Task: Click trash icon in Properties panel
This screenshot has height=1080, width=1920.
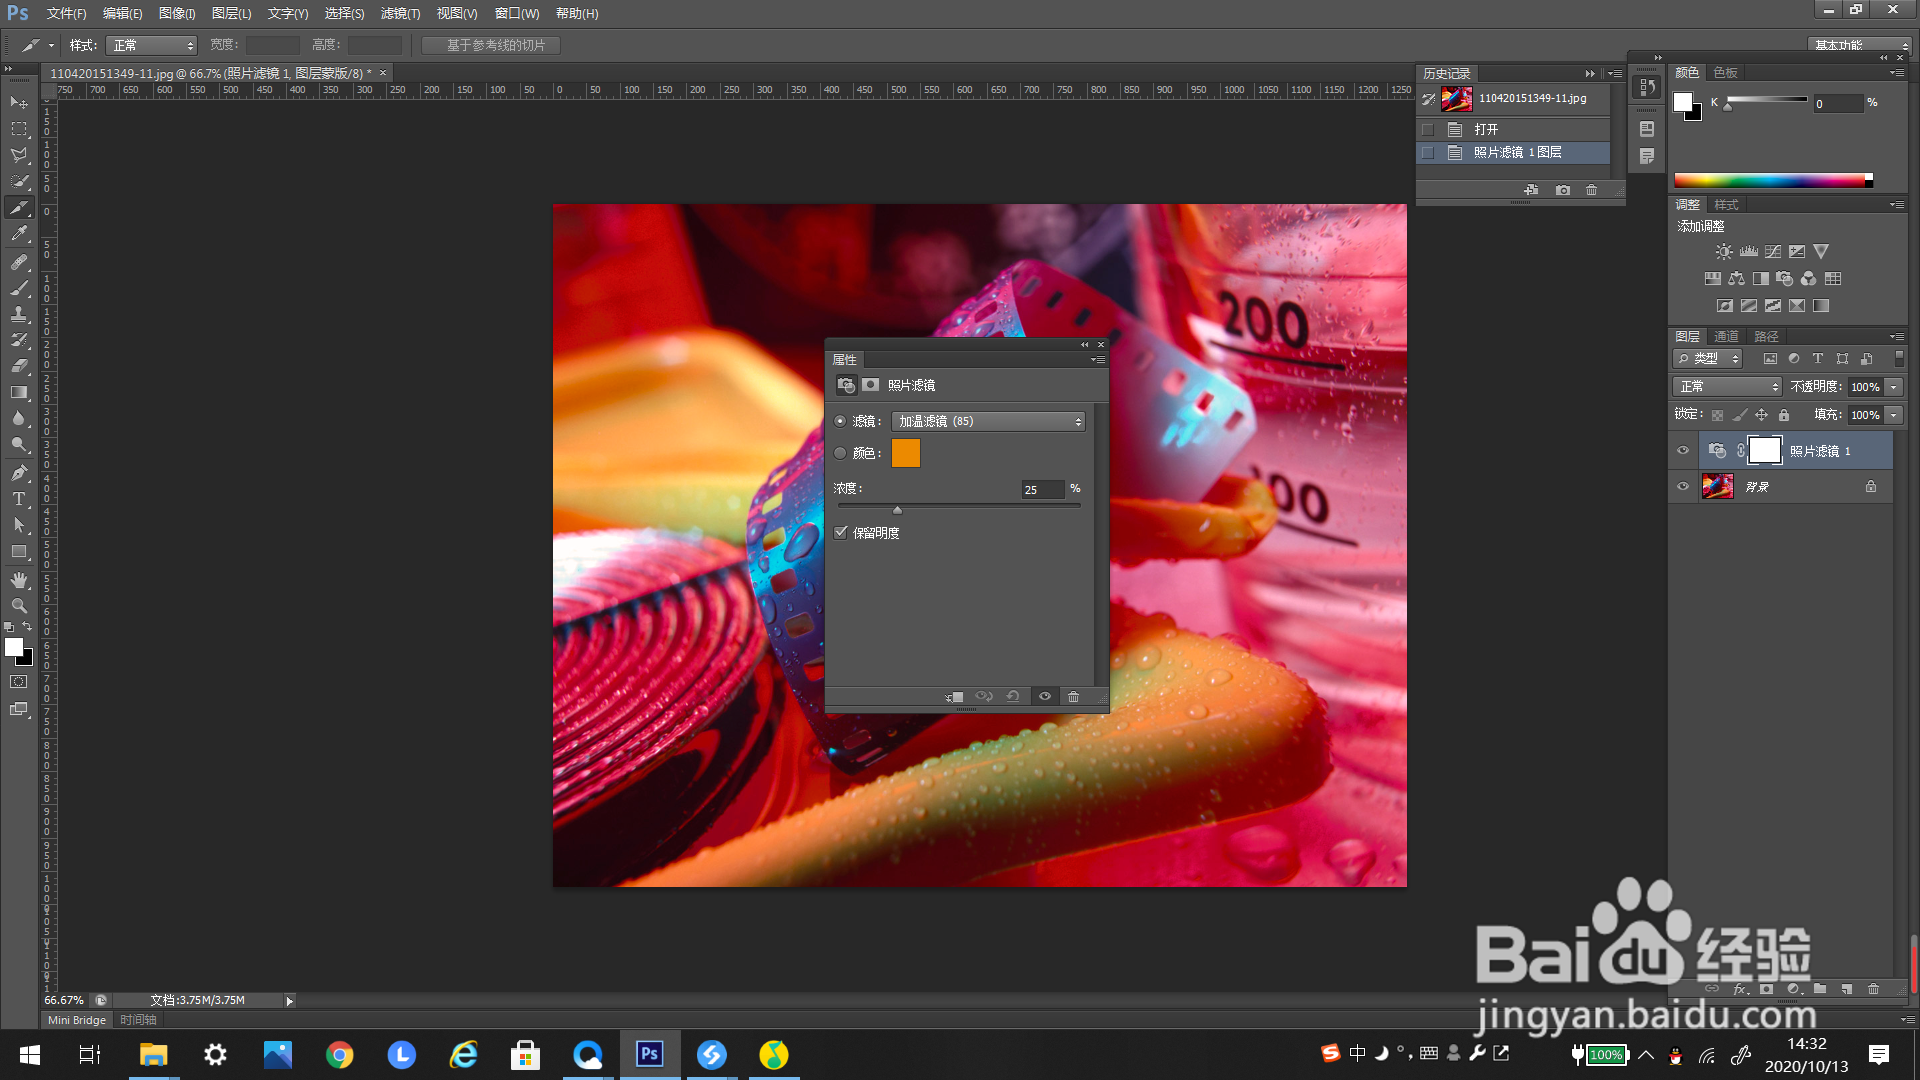Action: (1073, 697)
